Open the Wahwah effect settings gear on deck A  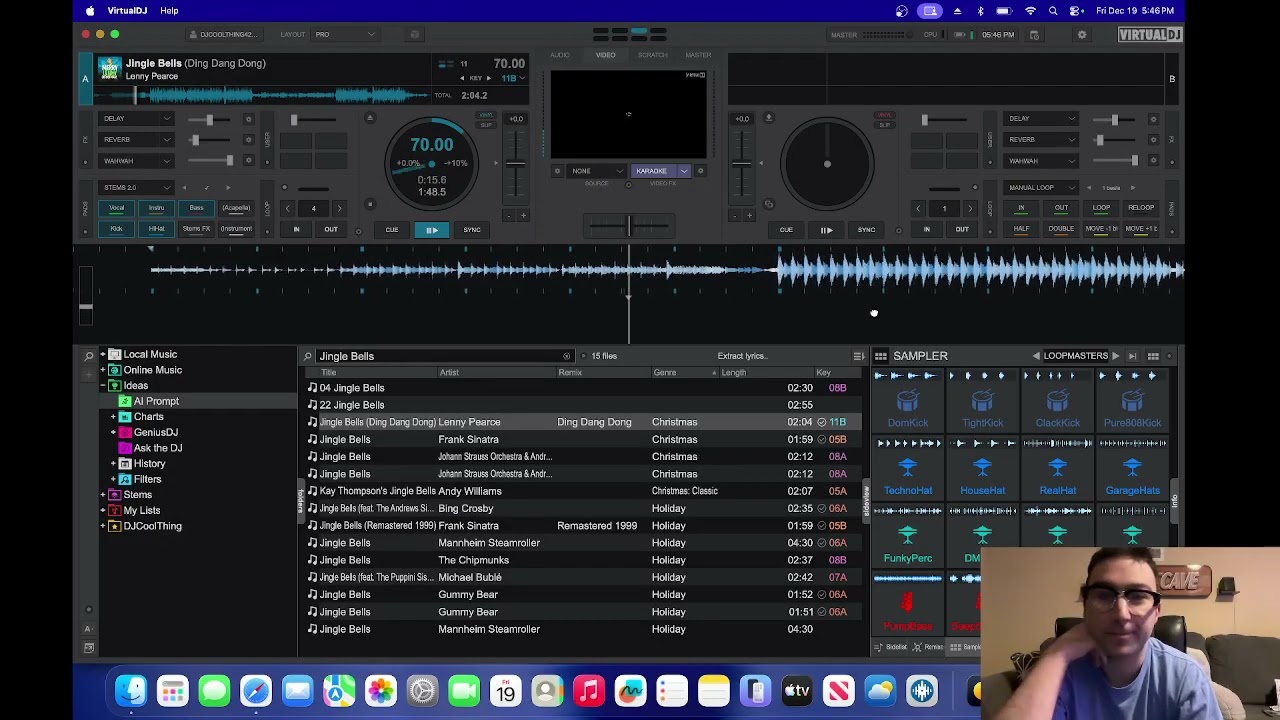click(x=248, y=161)
